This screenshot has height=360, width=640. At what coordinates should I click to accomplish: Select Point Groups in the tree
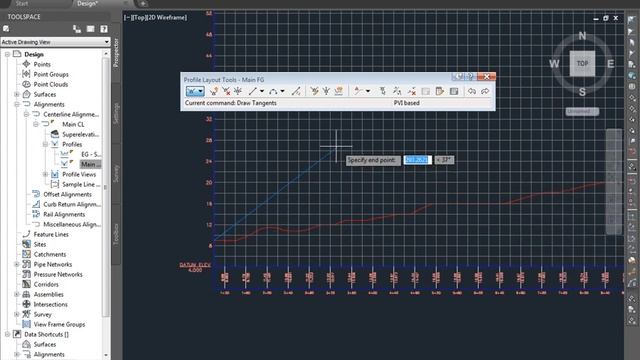[x=51, y=74]
